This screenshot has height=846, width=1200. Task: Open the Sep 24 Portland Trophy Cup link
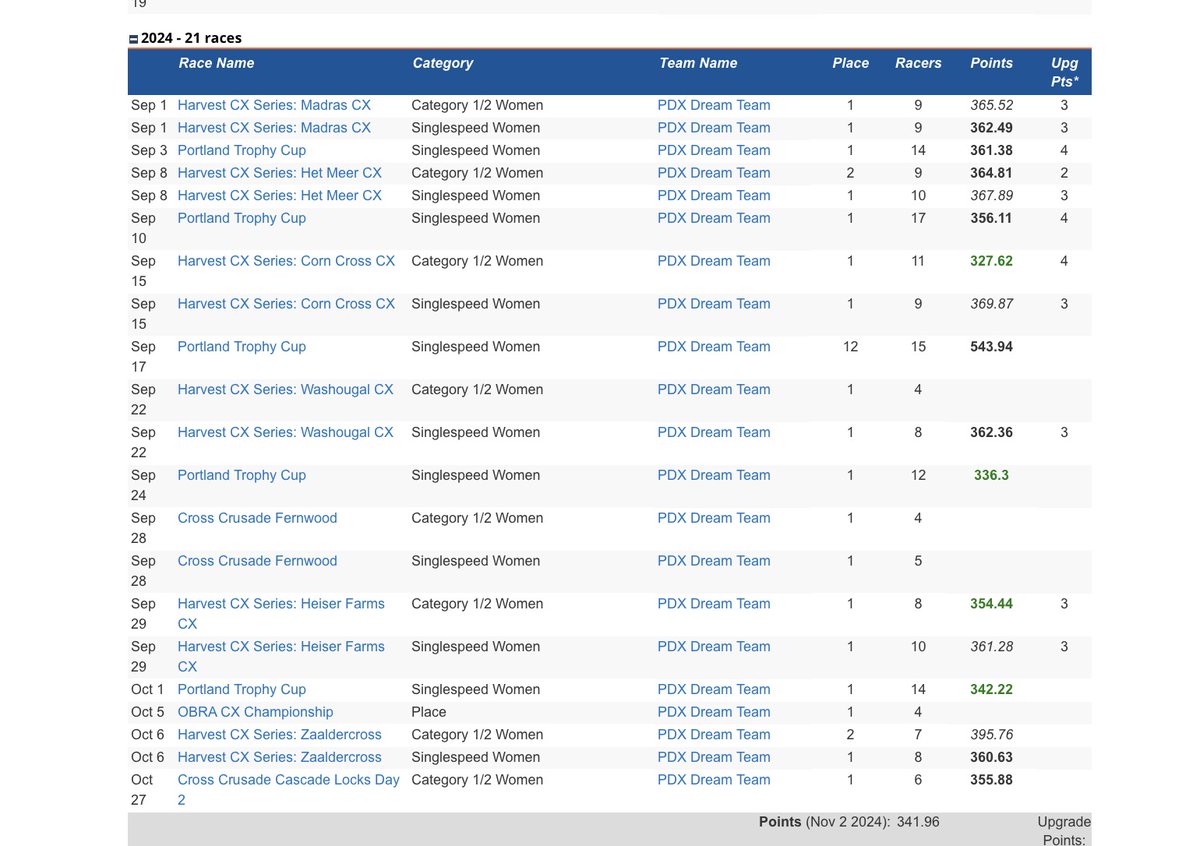click(242, 476)
